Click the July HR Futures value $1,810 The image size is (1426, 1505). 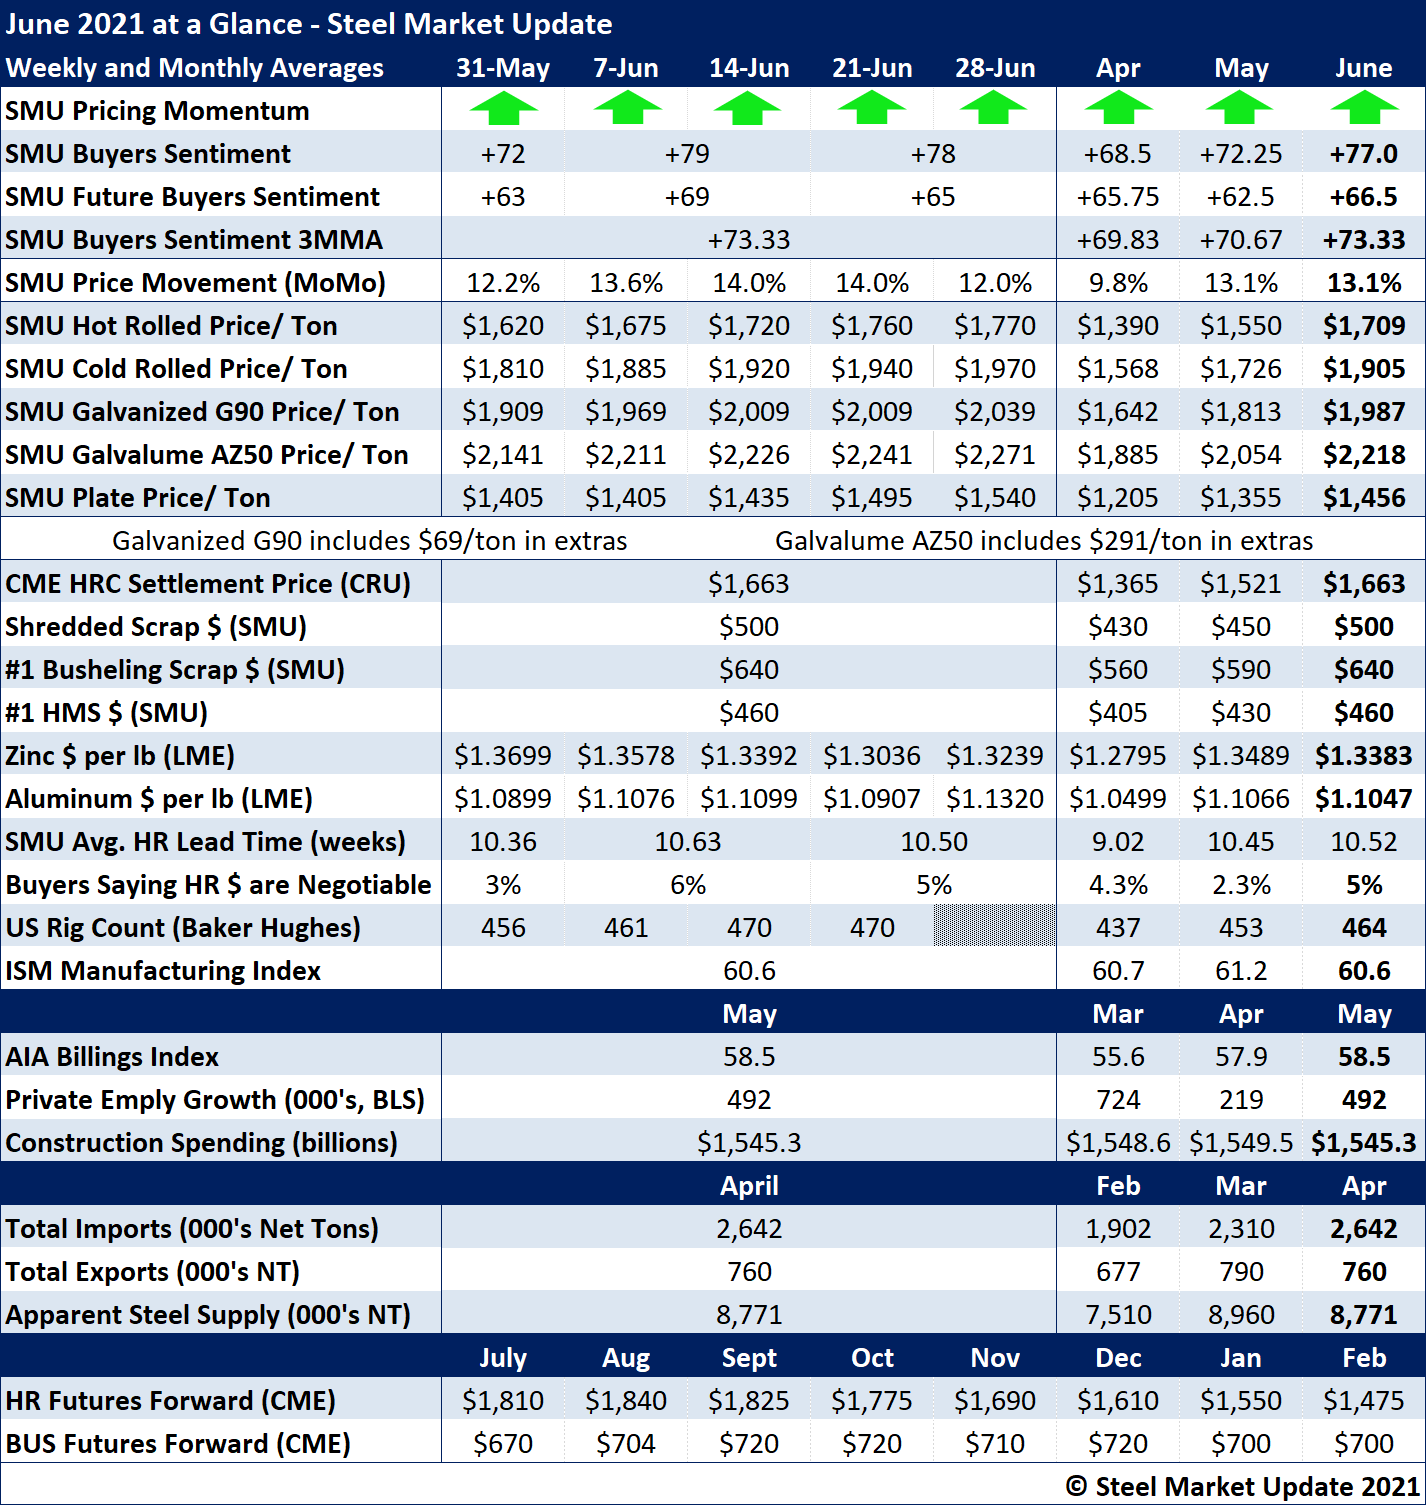(503, 1401)
